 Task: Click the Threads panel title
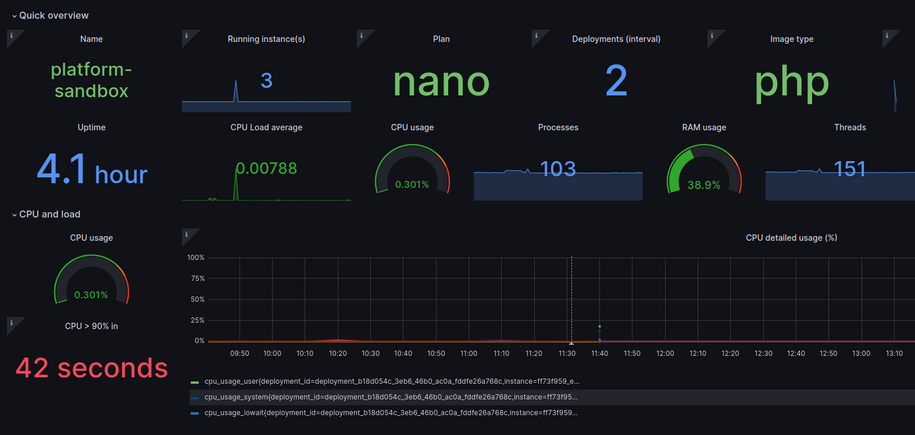(x=850, y=127)
